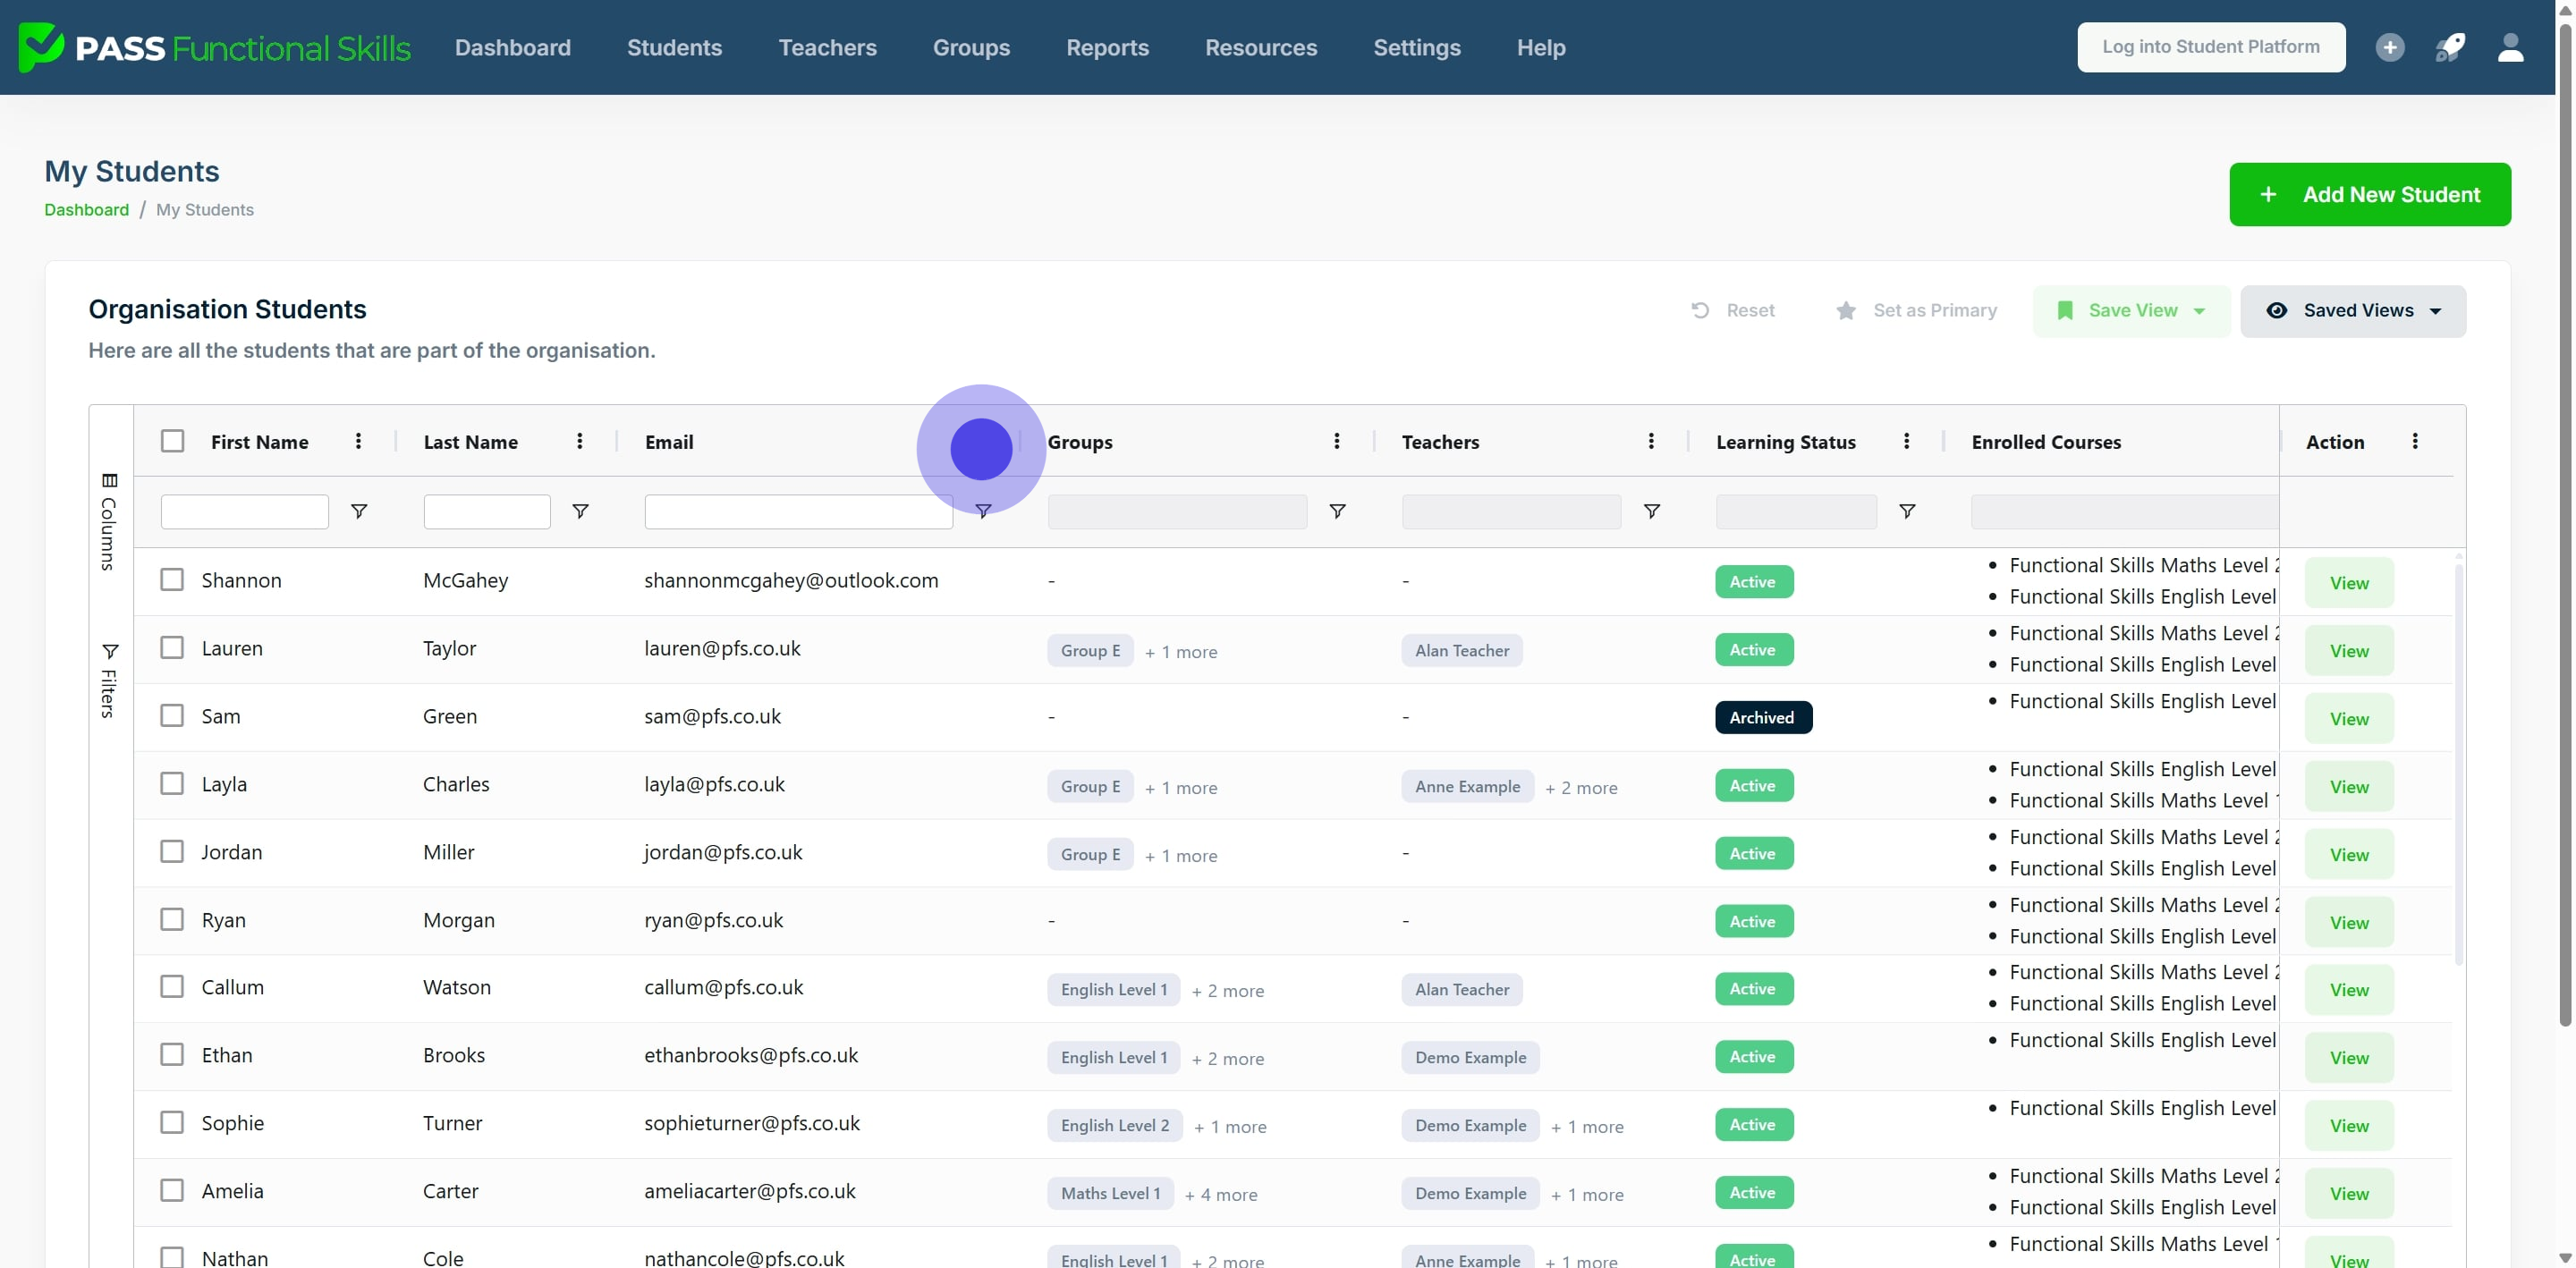Click the Enrolled Courses column header
This screenshot has height=1268, width=2576.
tap(2045, 442)
